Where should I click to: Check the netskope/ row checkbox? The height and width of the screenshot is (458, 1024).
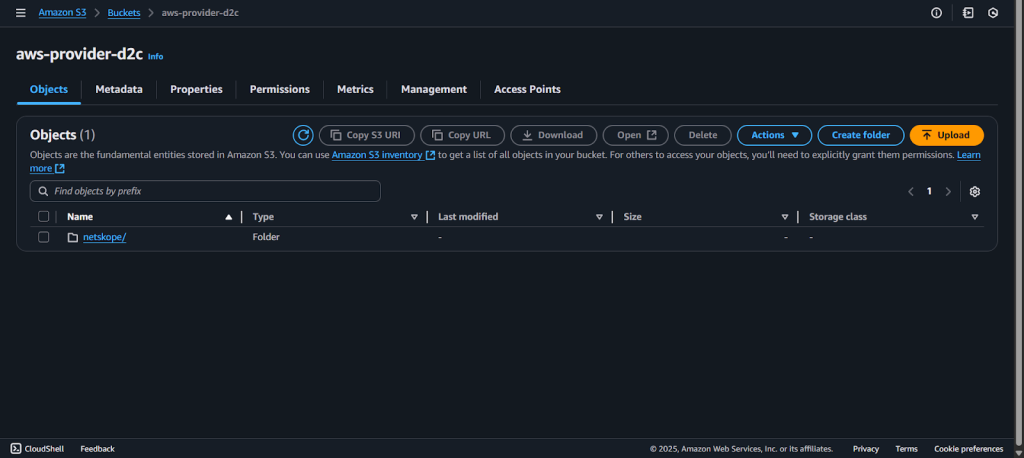43,237
